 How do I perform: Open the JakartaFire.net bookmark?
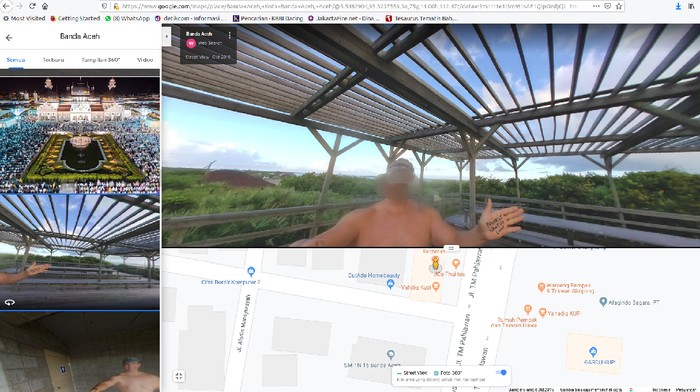[x=344, y=18]
